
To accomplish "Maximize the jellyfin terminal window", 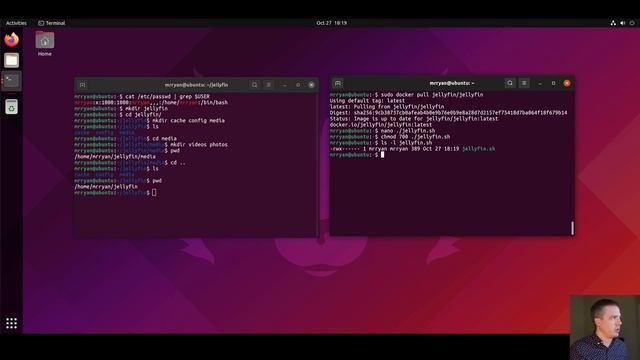I will (298, 85).
